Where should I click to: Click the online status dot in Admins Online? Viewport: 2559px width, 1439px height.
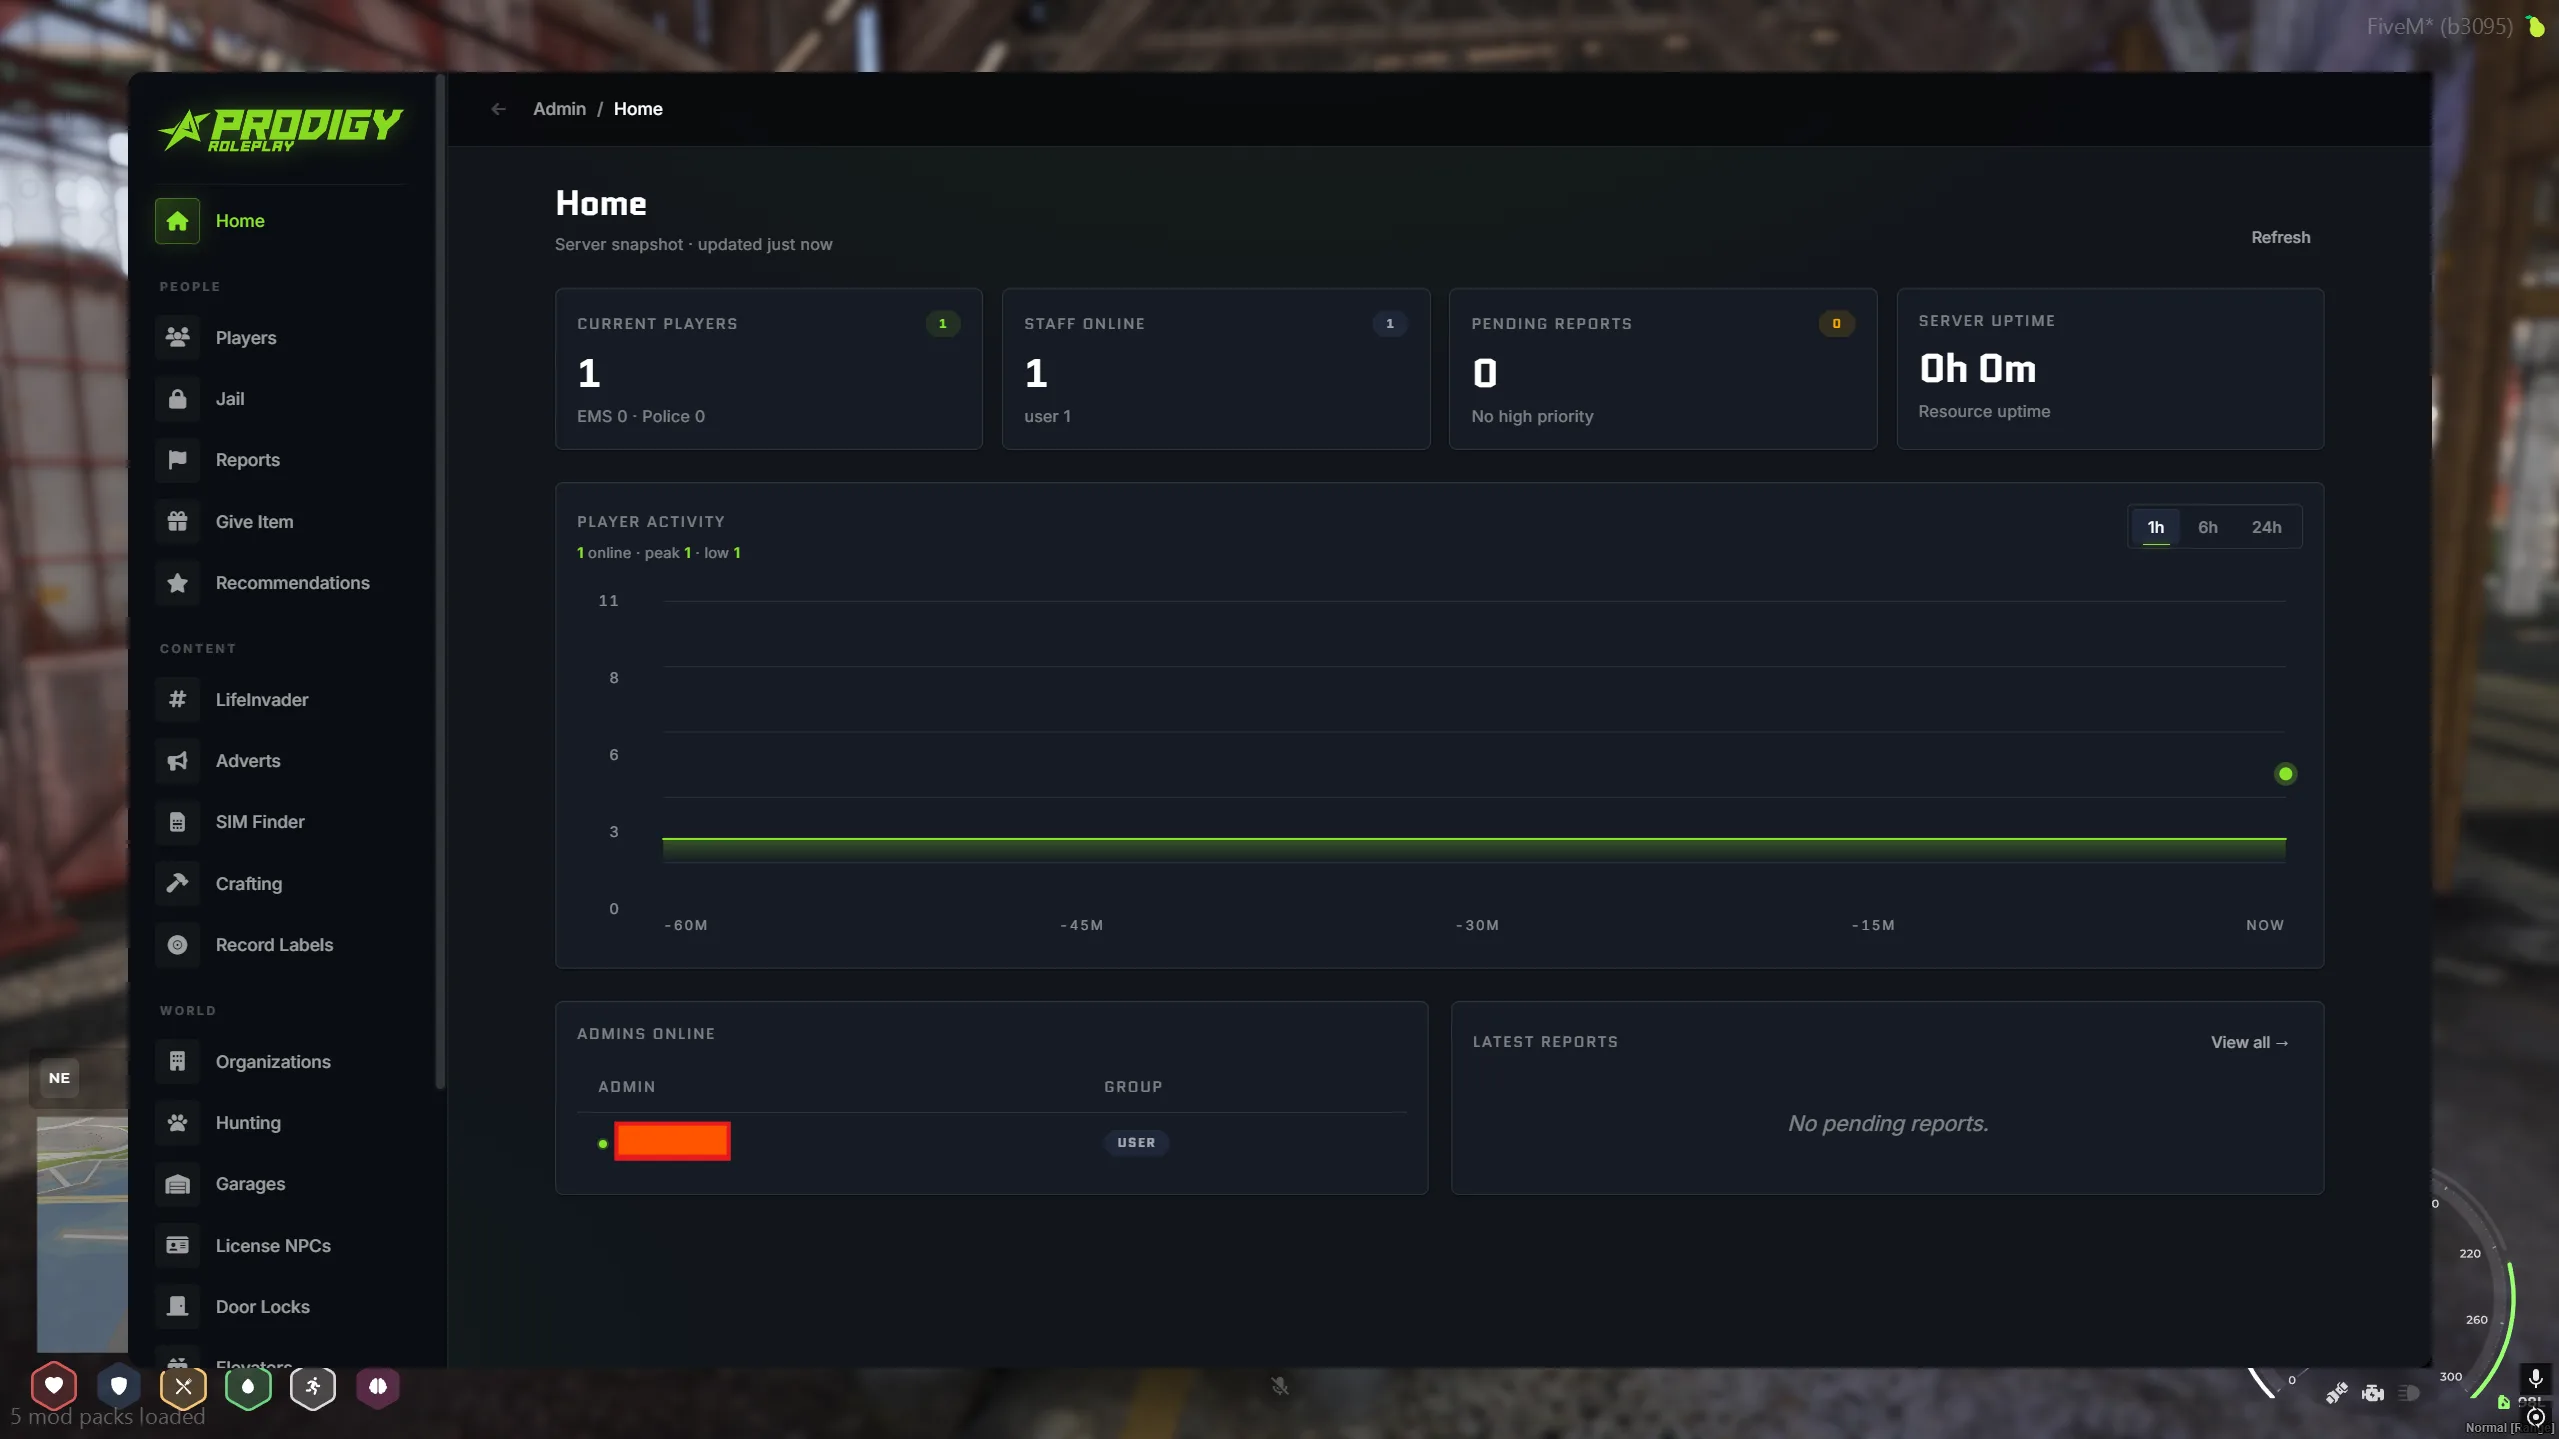(x=602, y=1144)
